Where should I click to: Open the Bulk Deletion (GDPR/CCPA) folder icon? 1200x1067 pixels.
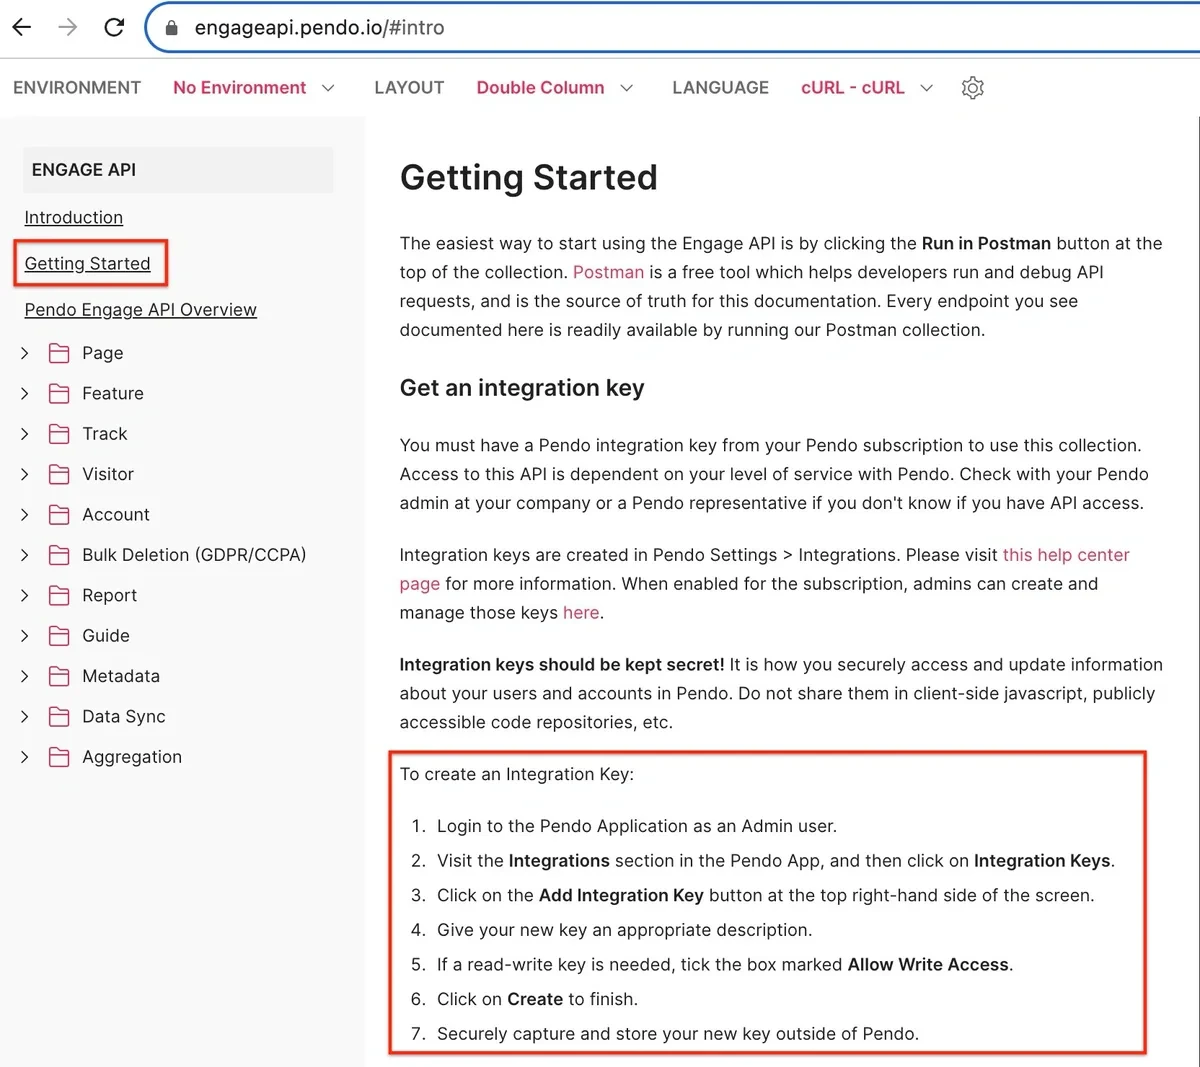point(60,555)
